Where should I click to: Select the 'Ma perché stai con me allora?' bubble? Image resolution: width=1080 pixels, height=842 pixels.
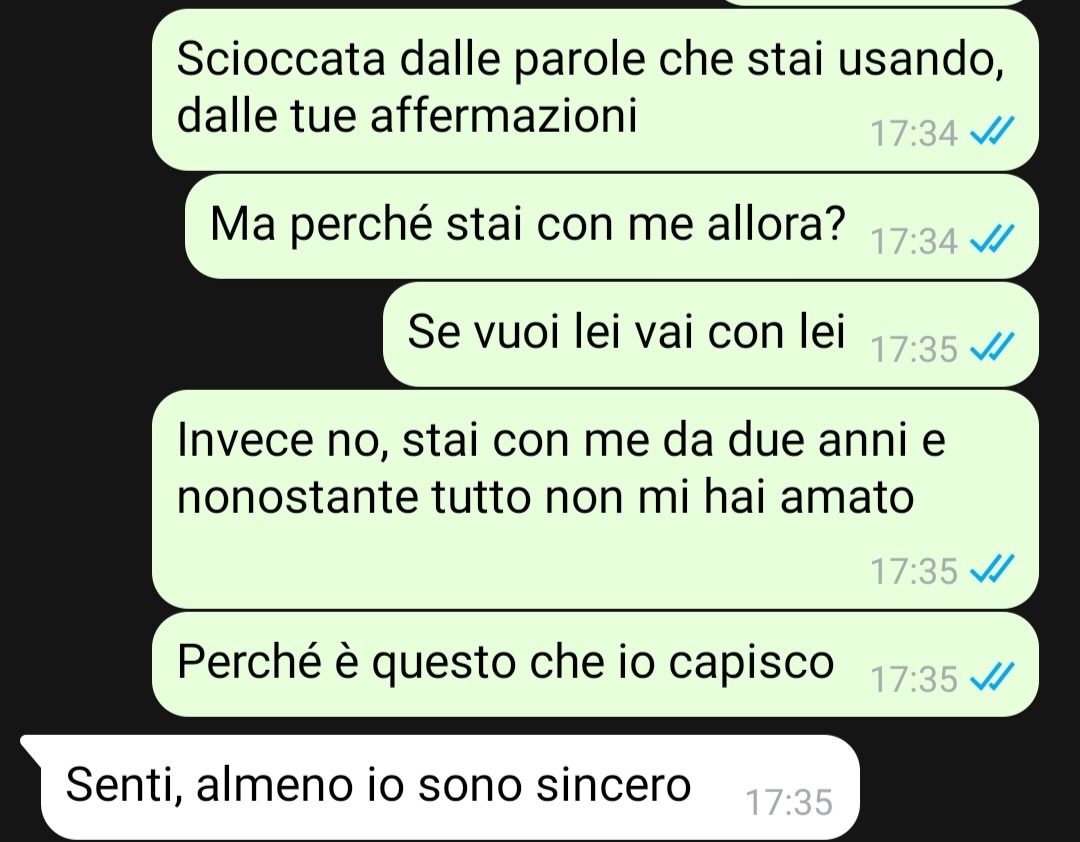point(612,226)
